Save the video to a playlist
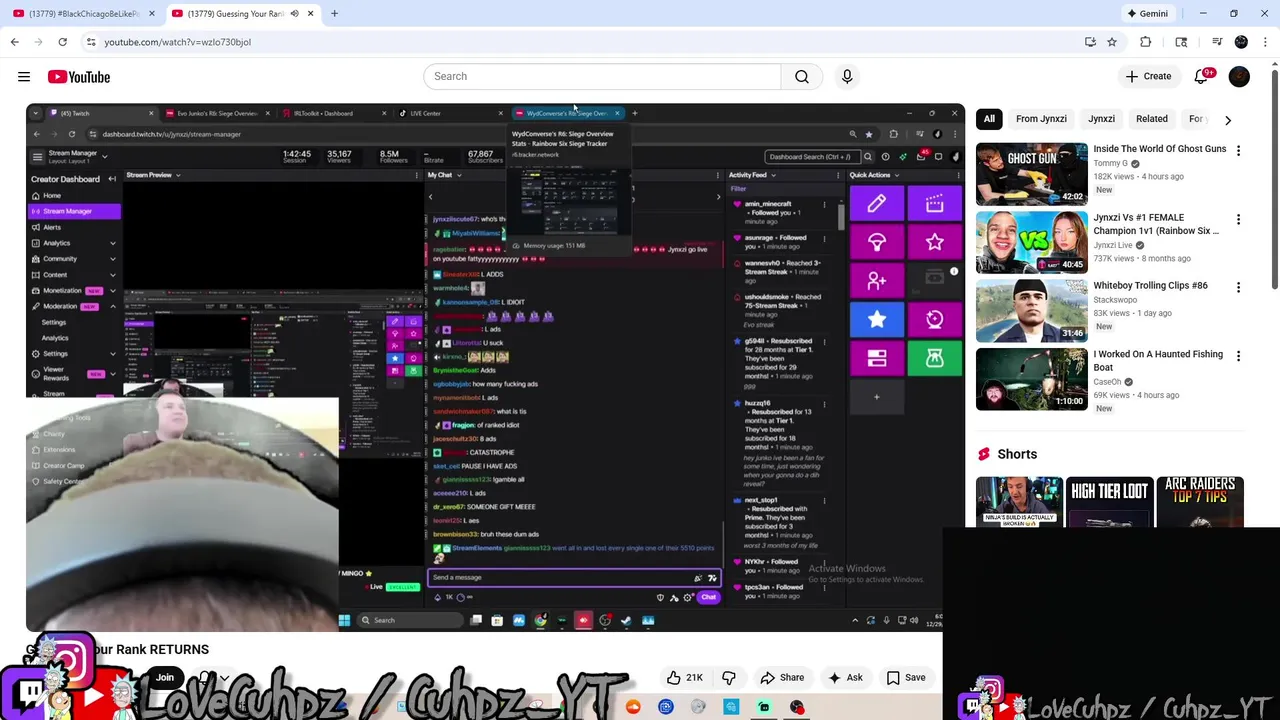Screen dimensions: 1280x720 [905, 677]
